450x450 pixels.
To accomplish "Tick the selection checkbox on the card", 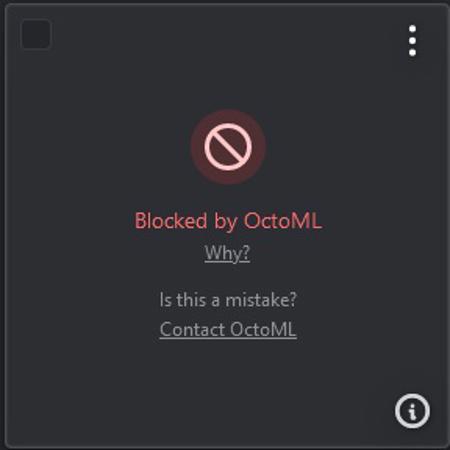I will point(36,34).
